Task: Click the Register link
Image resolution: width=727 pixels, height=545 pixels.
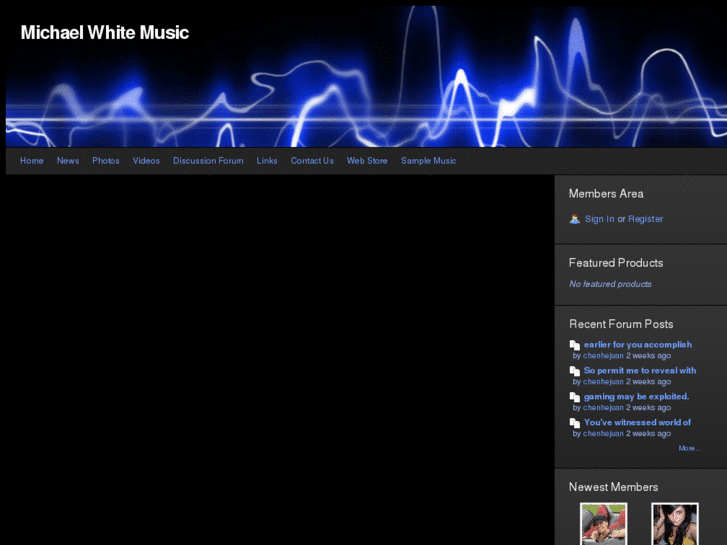Action: [645, 219]
